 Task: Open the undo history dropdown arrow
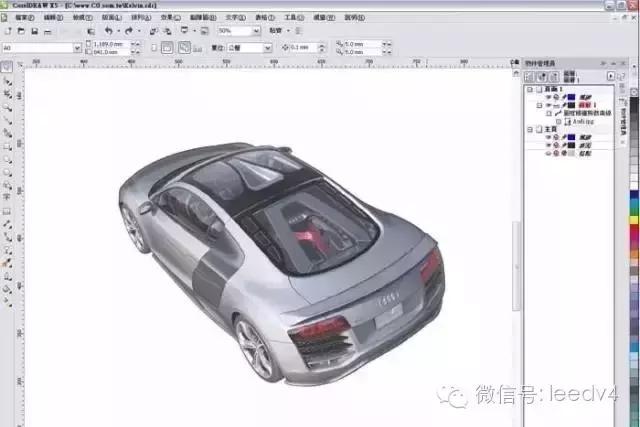(x=118, y=31)
